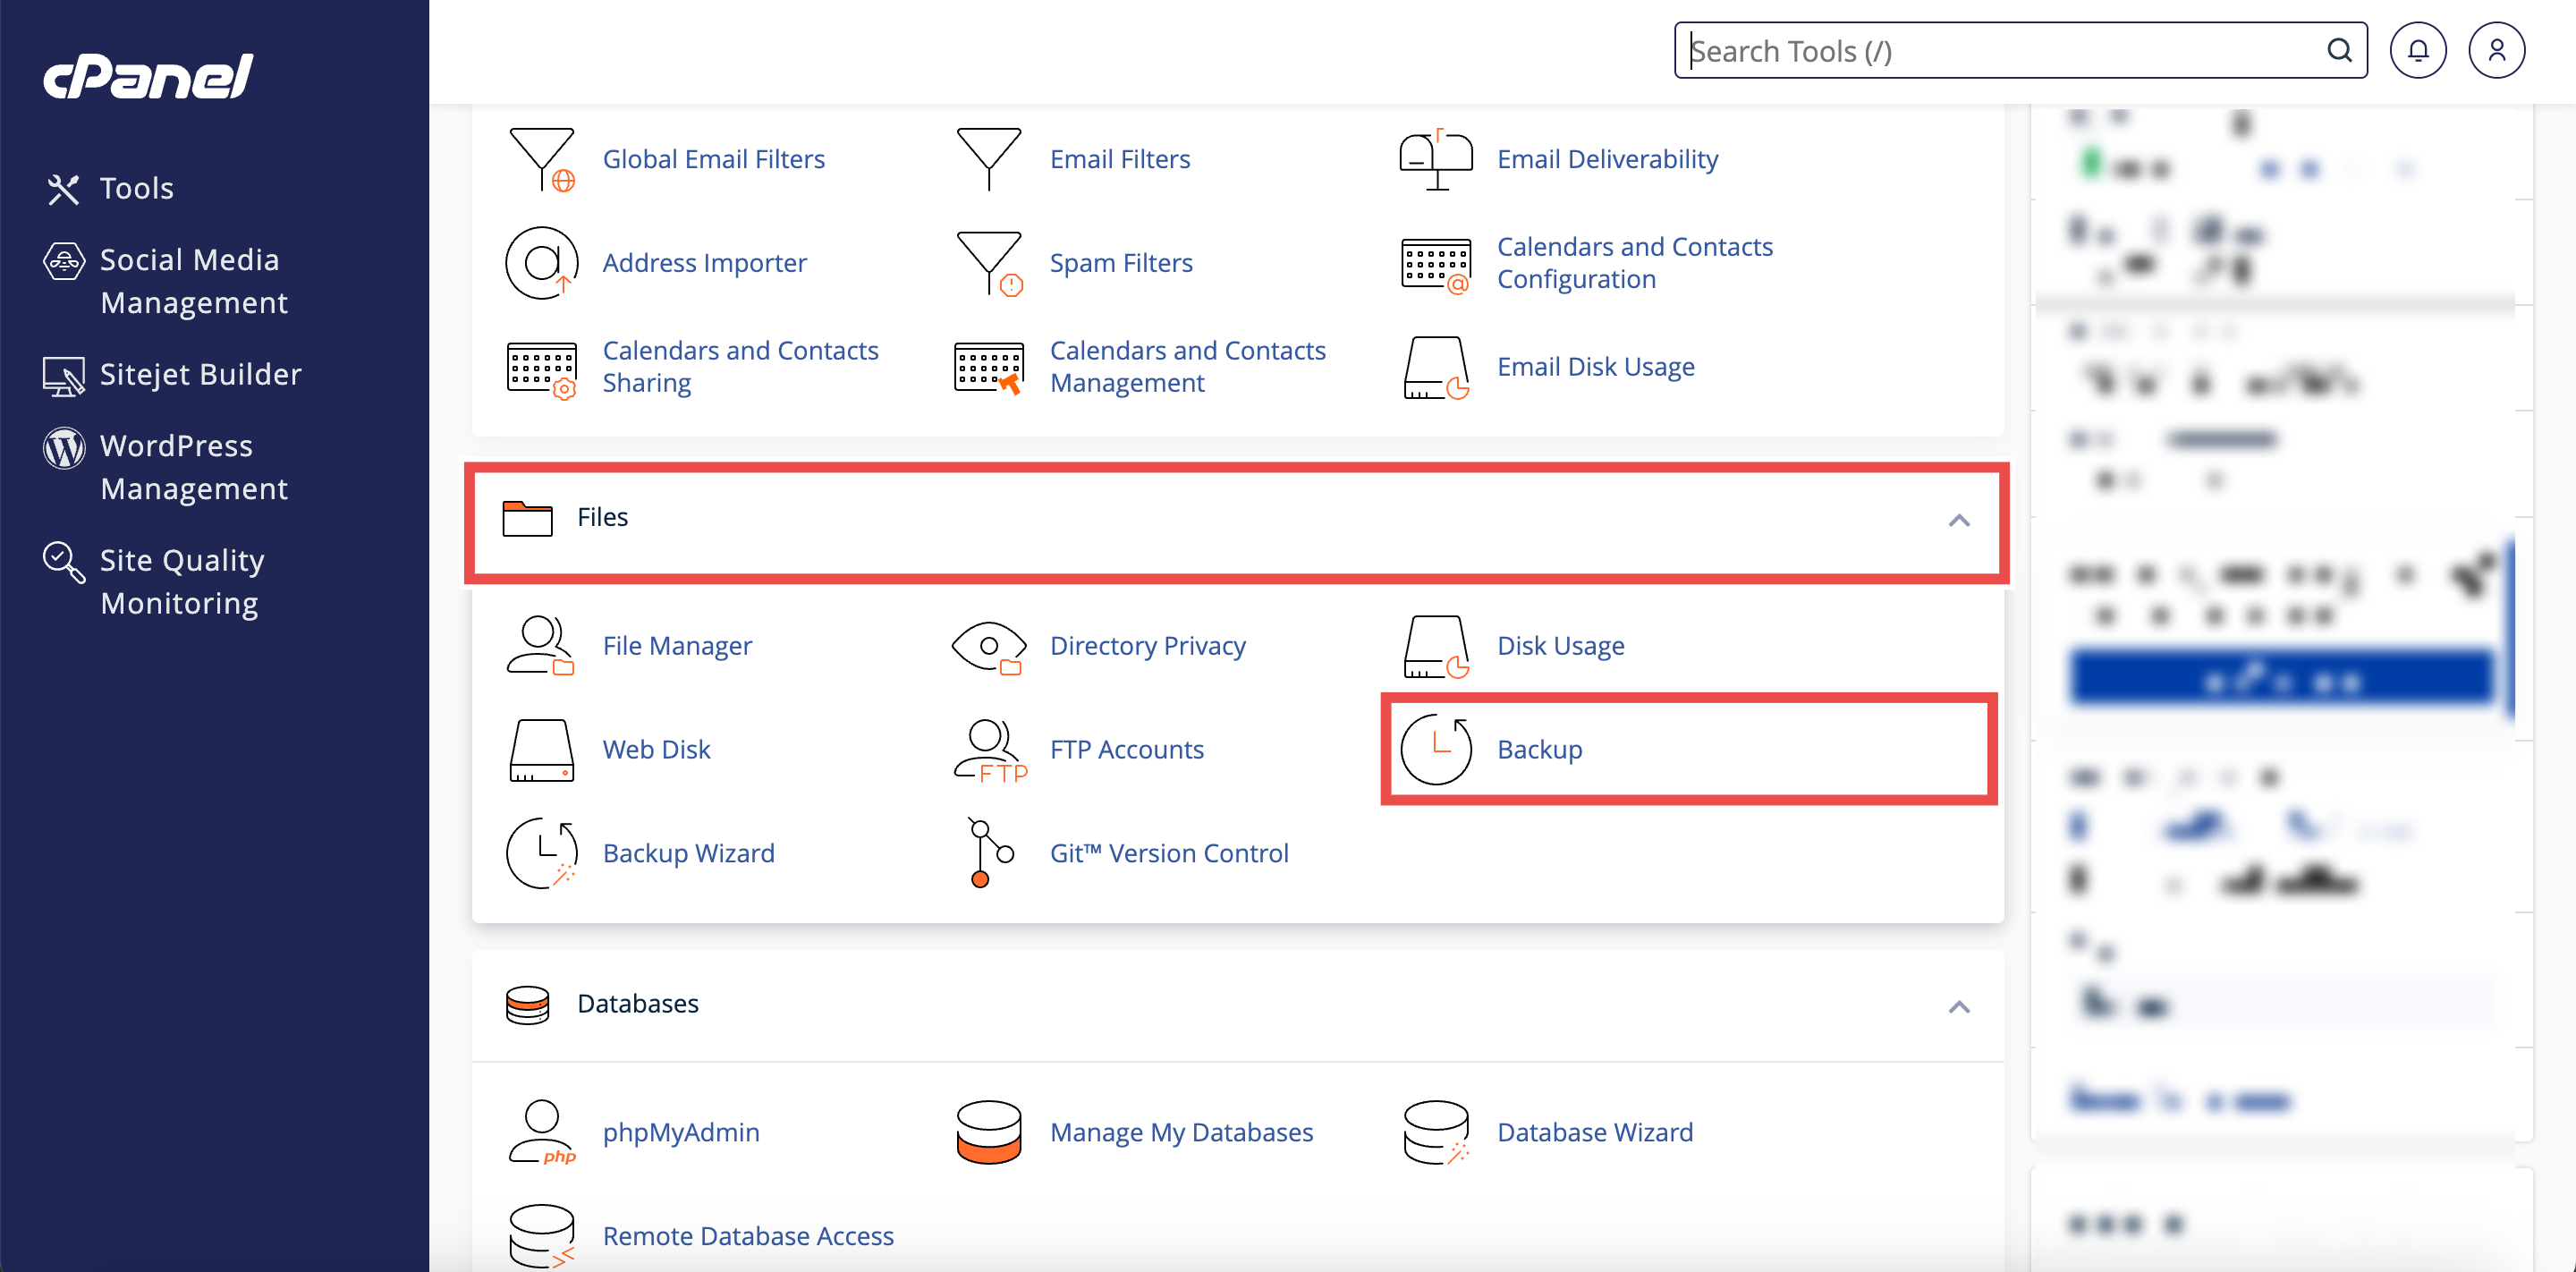Click the Directory Privacy eye icon
The image size is (2576, 1272).
click(989, 646)
